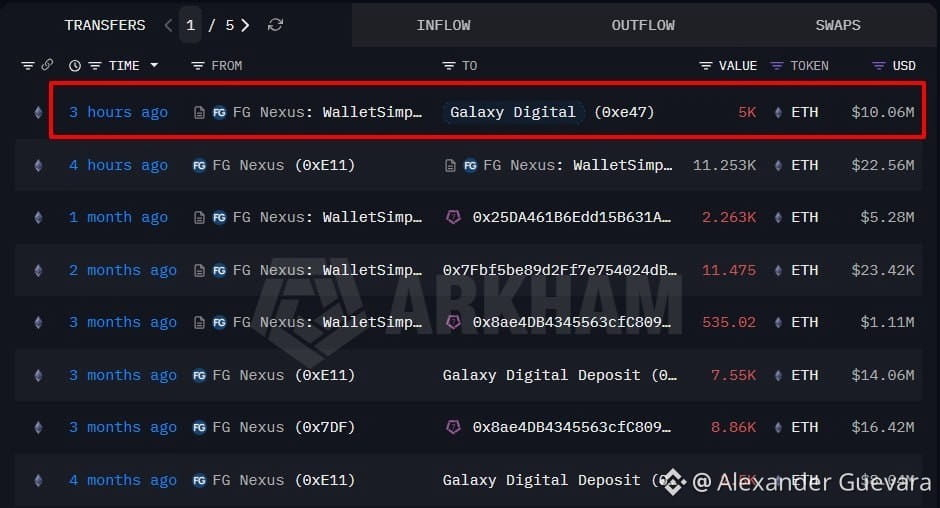This screenshot has height=508, width=940.
Task: Go to the next transfers page
Action: coord(245,25)
